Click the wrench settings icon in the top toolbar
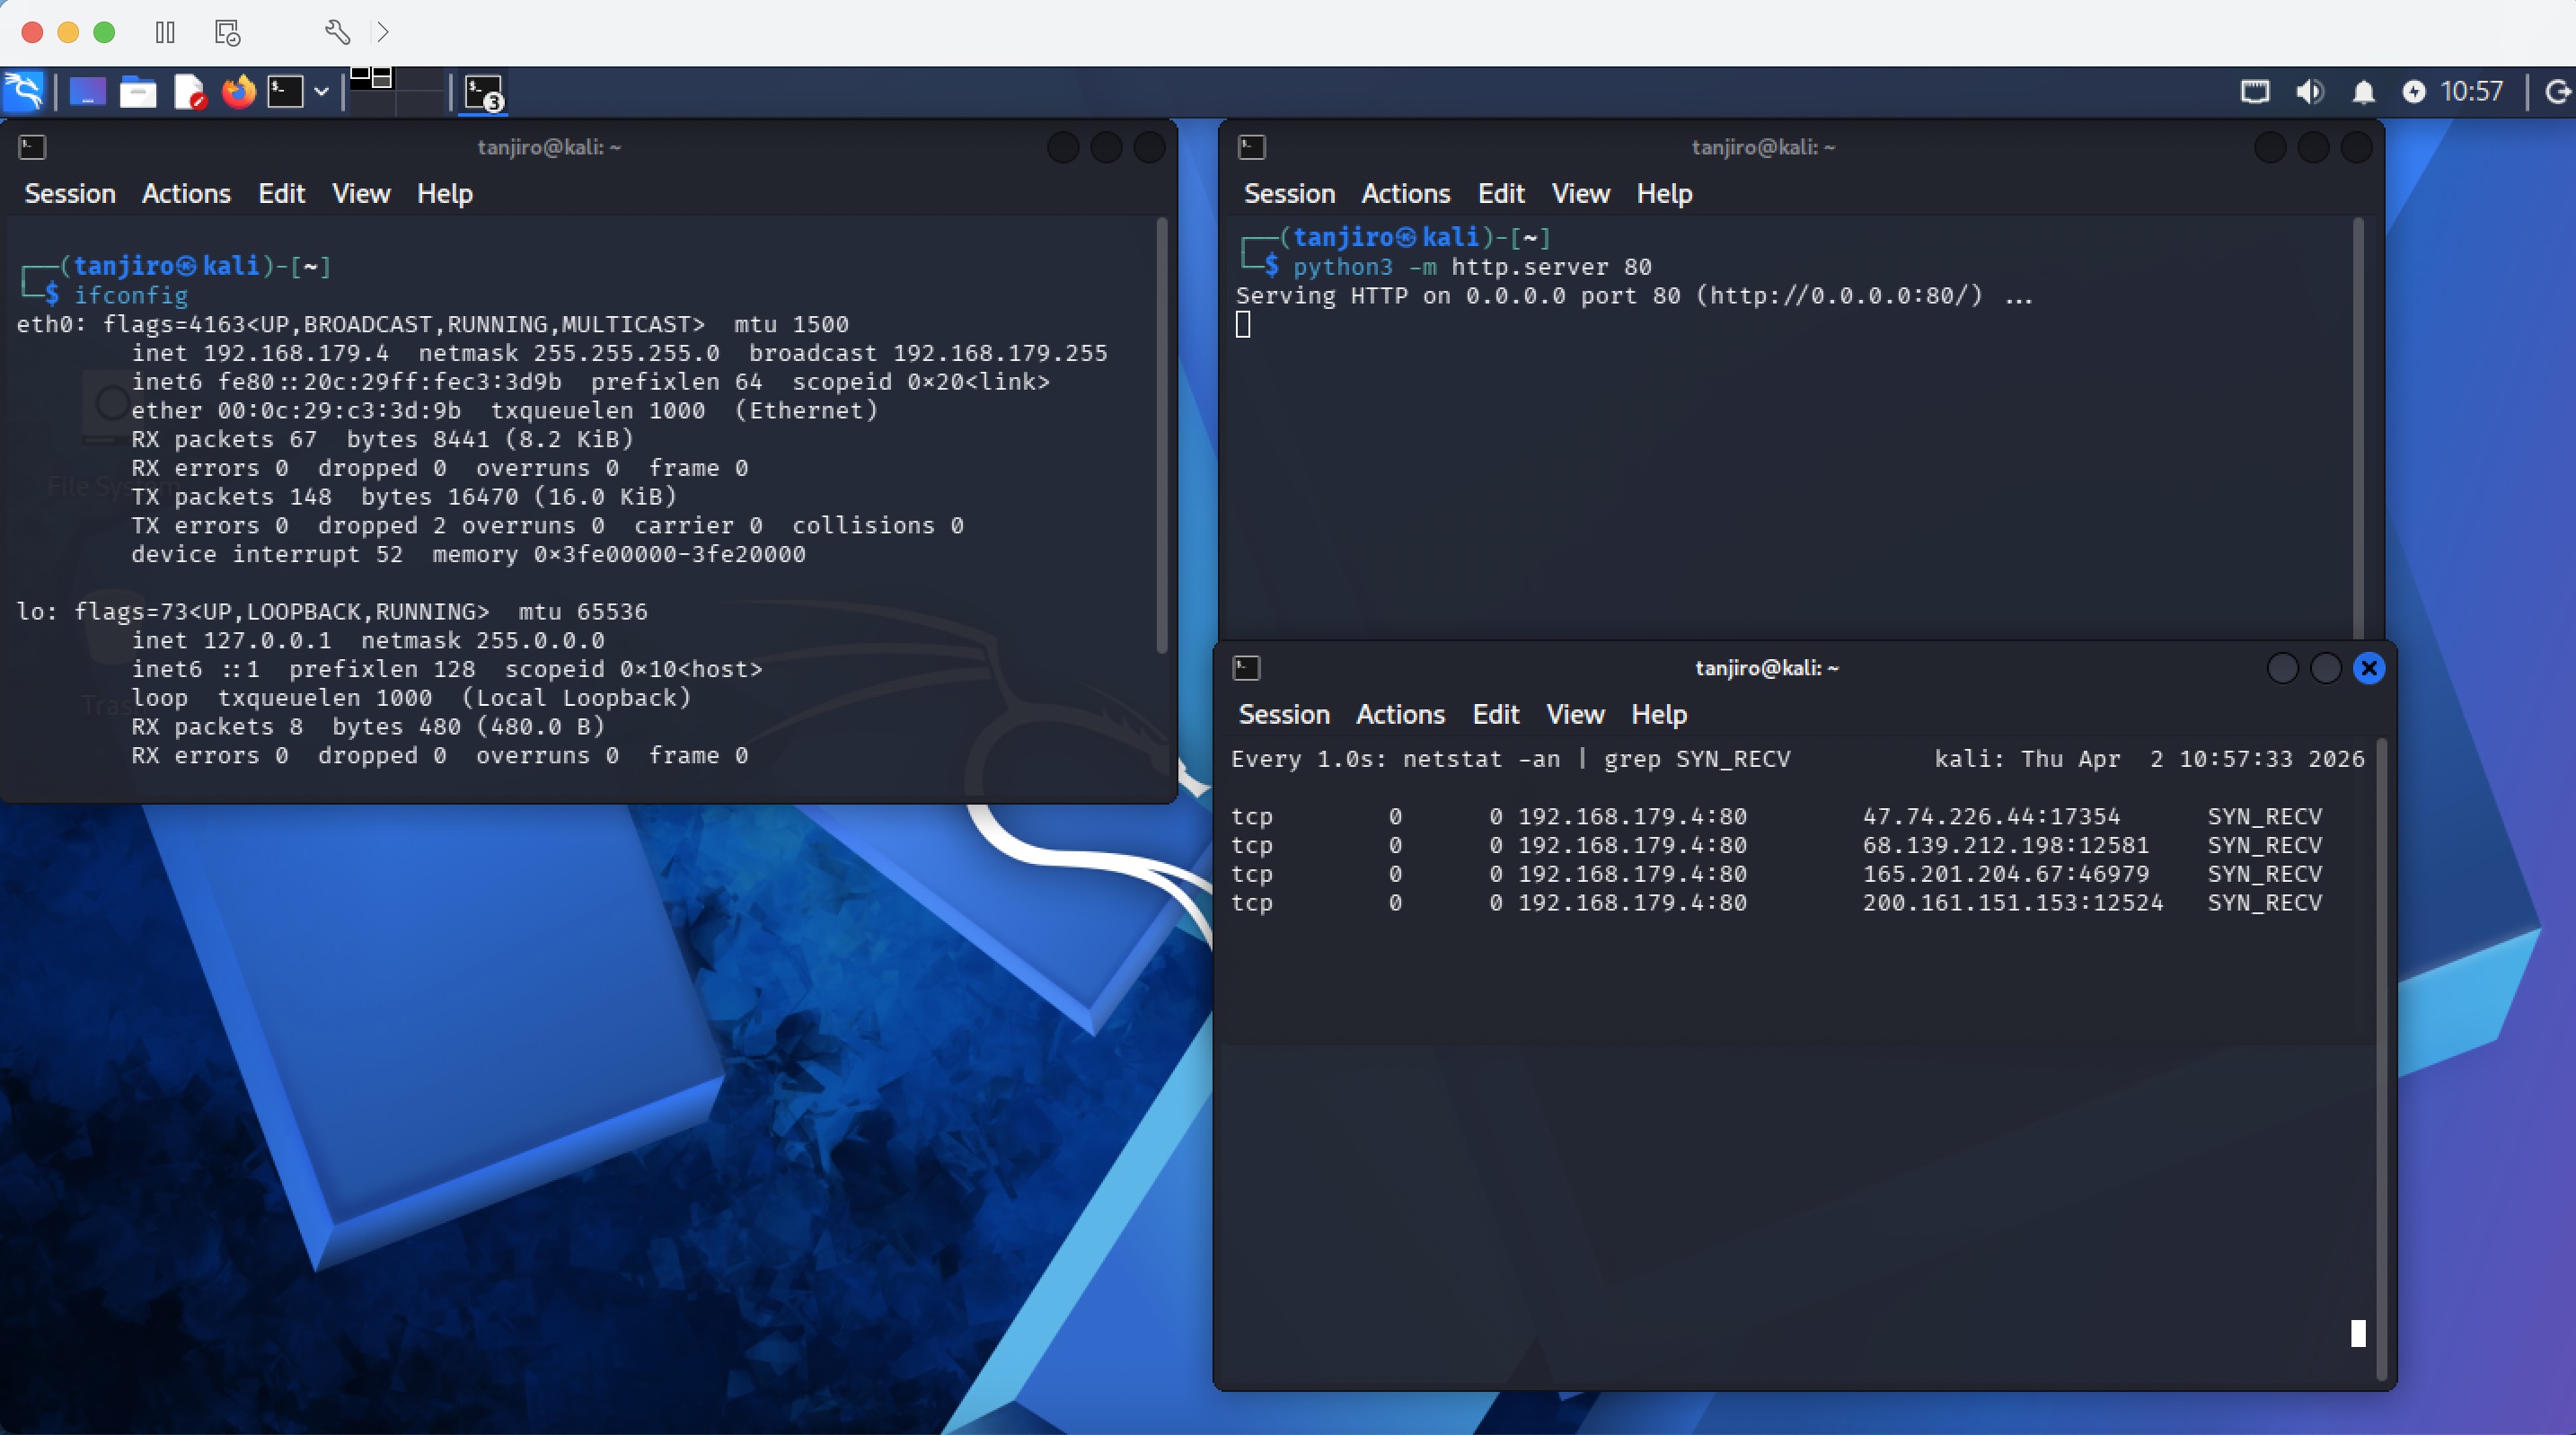The width and height of the screenshot is (2576, 1435). 337,33
